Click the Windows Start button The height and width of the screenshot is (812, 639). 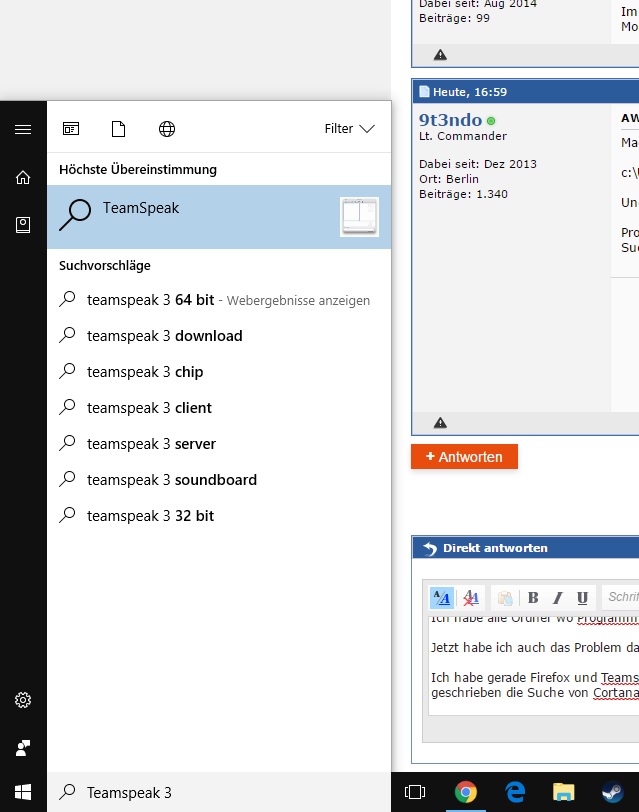[x=23, y=792]
